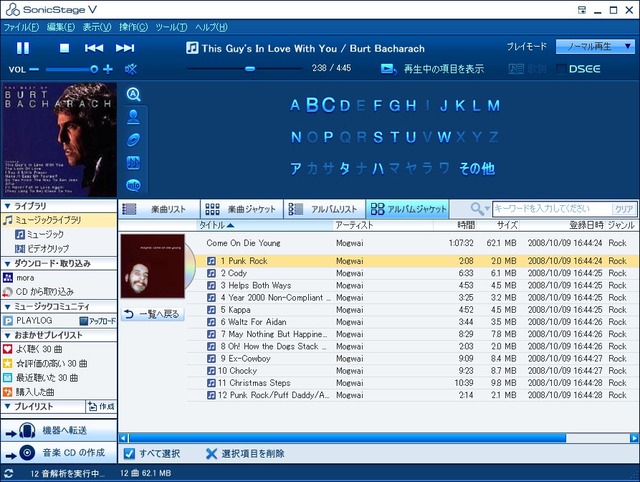This screenshot has width=640, height=482.
Task: Click the 機器へ転送 device transfer button
Action: click(x=59, y=430)
